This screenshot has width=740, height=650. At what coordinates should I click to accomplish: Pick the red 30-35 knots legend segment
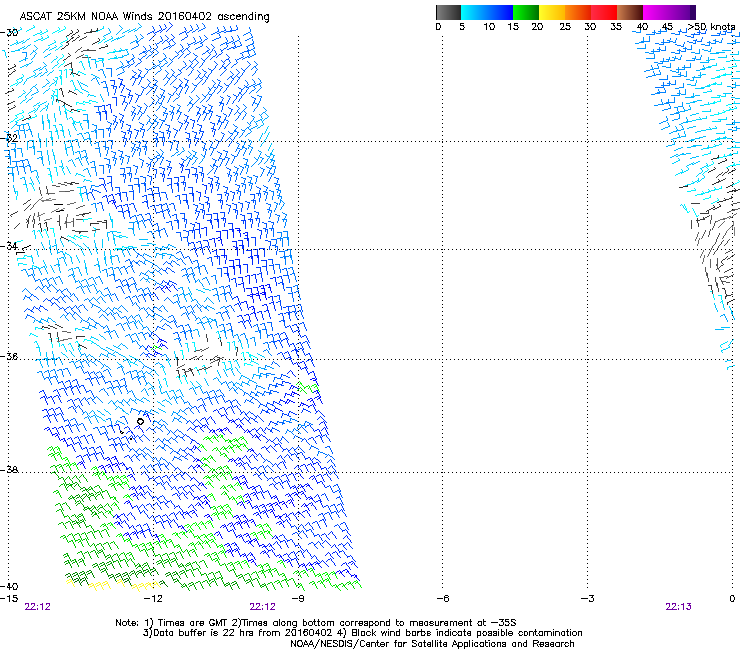click(x=604, y=12)
